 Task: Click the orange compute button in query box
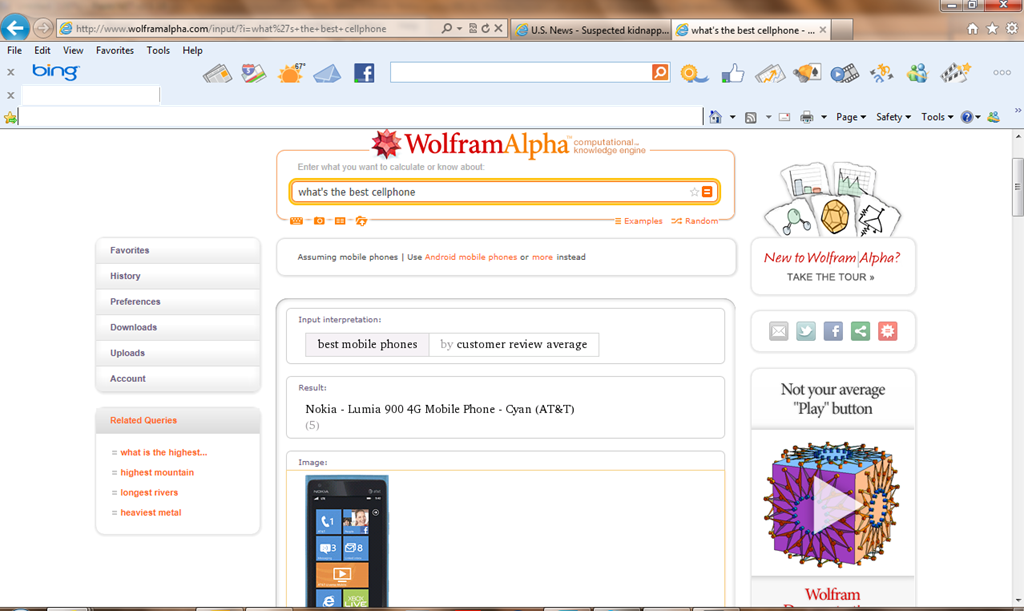707,192
